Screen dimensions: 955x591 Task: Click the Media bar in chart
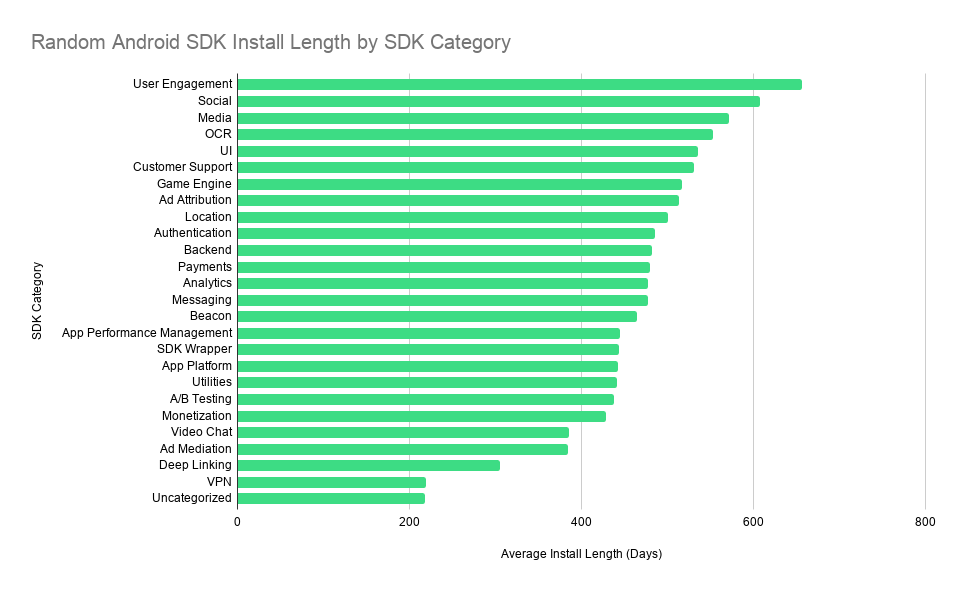pyautogui.click(x=483, y=118)
